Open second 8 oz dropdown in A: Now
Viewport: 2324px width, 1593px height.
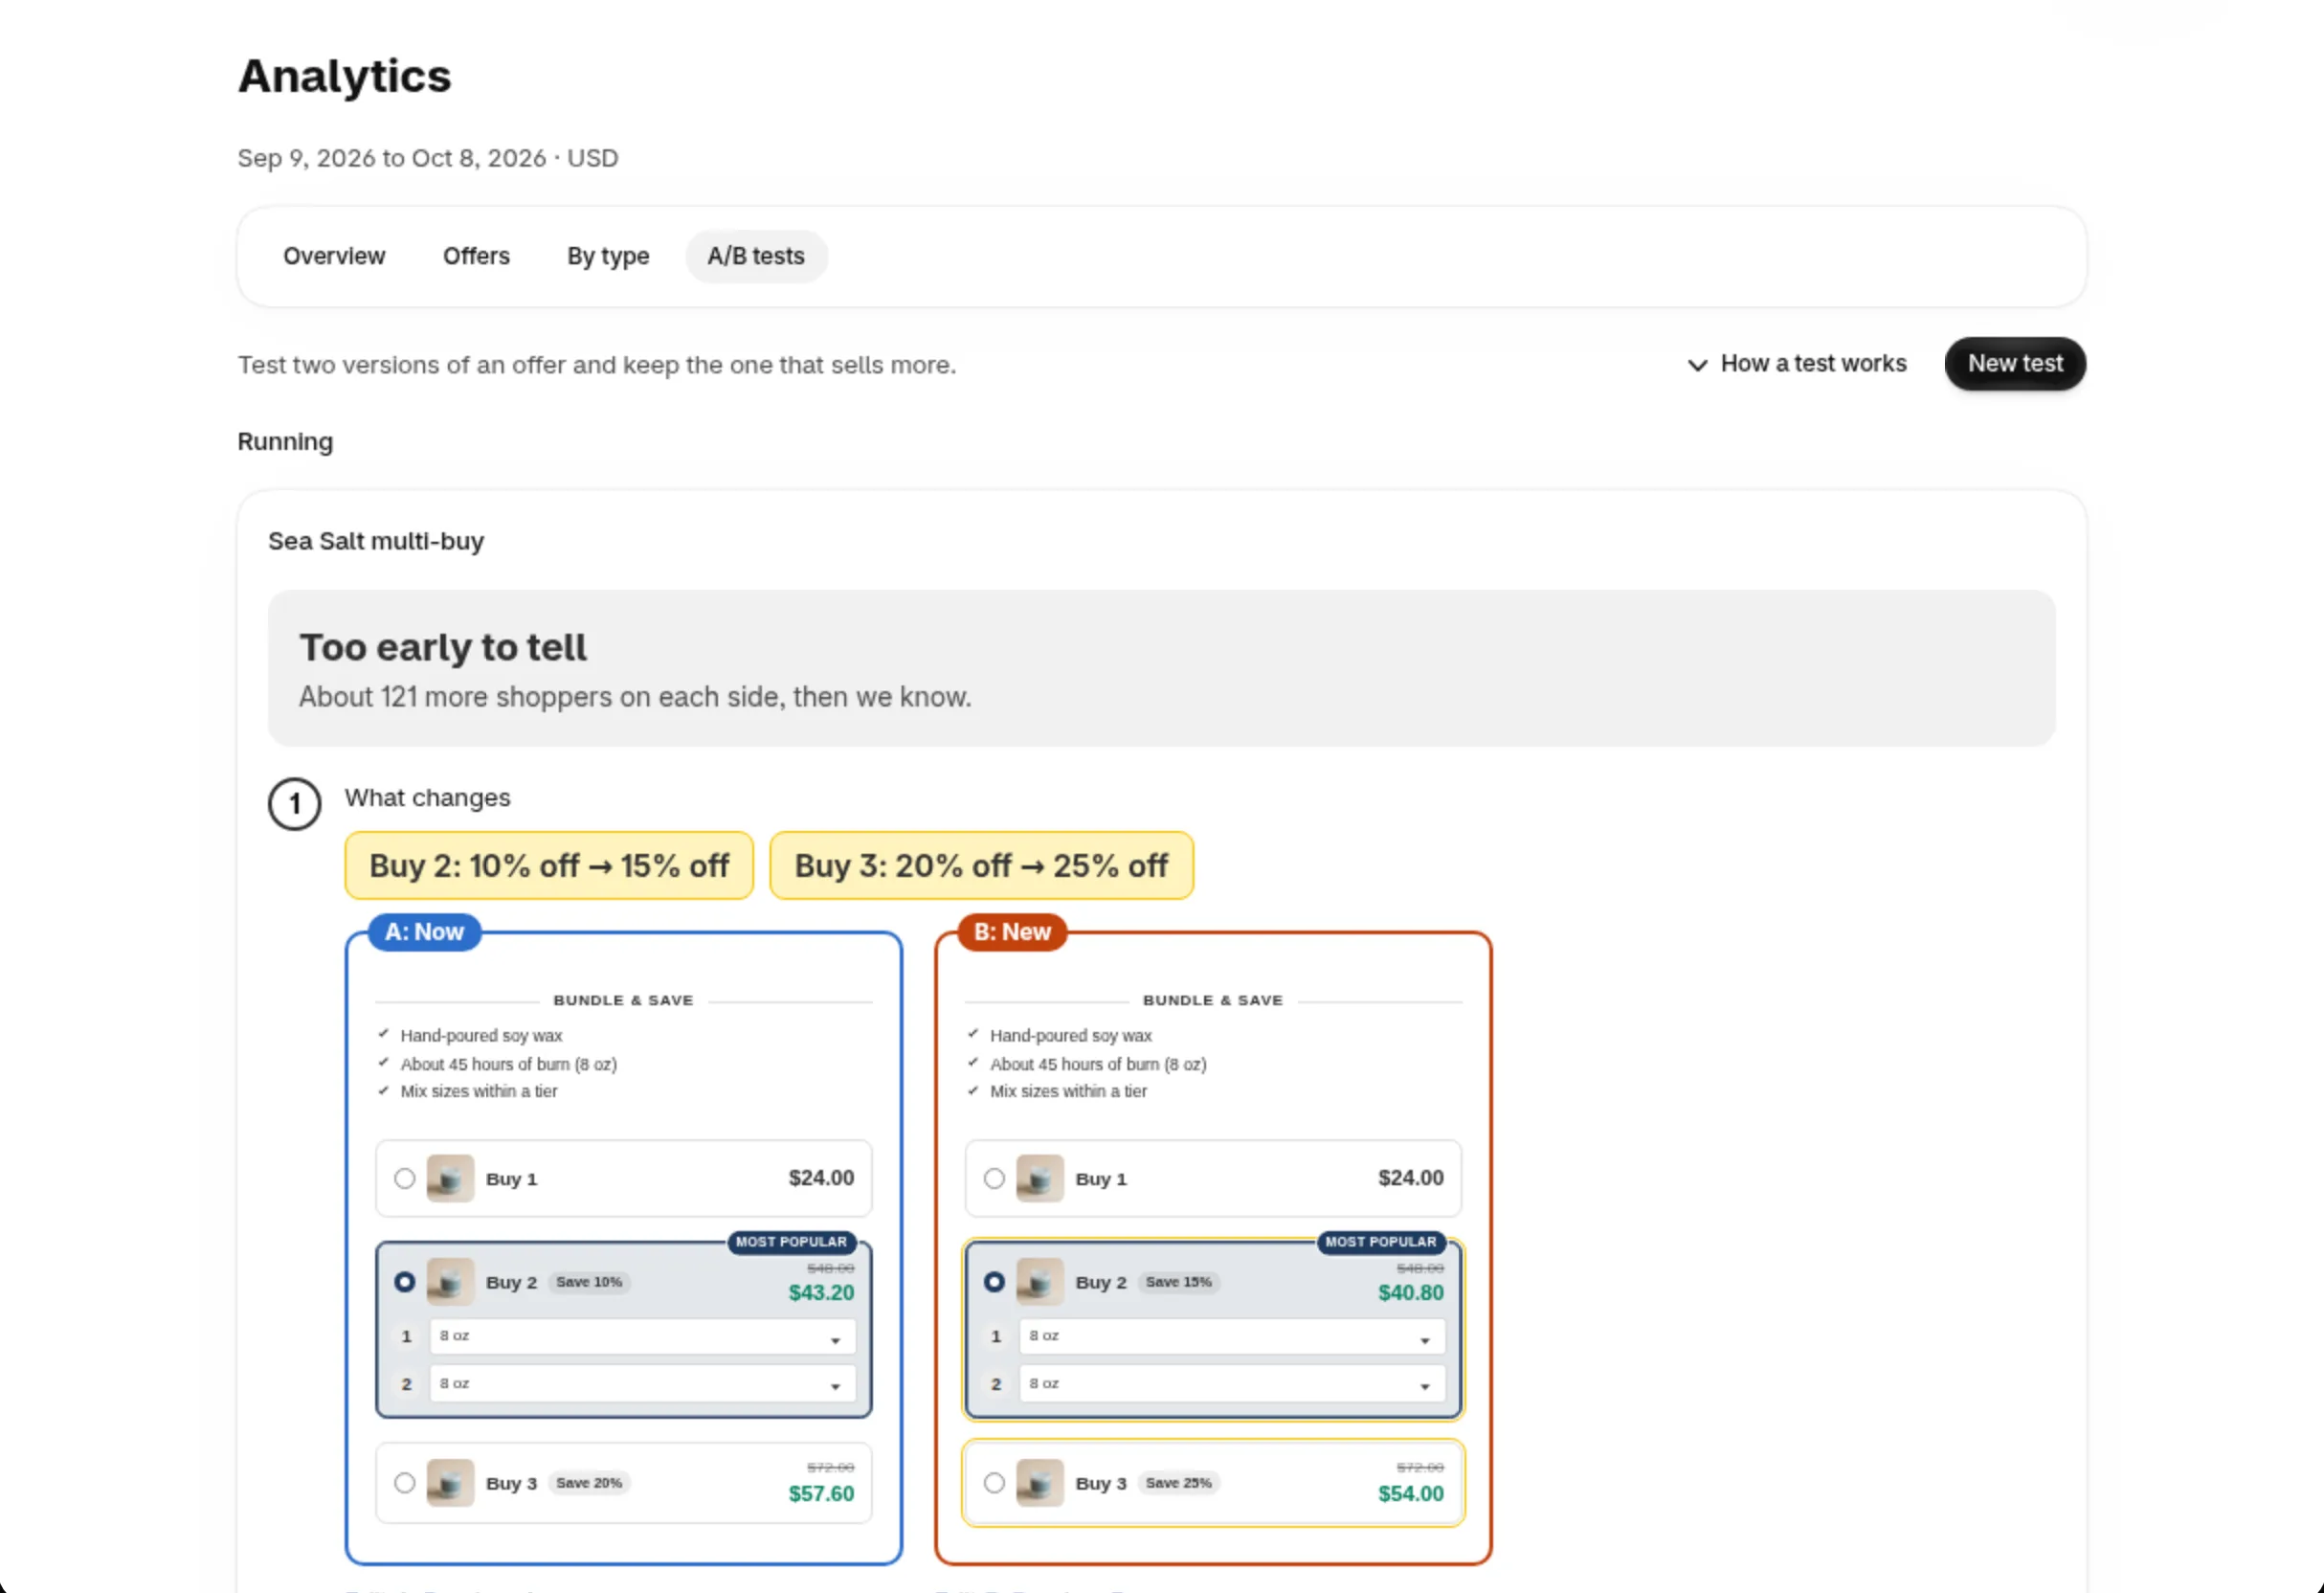[642, 1384]
